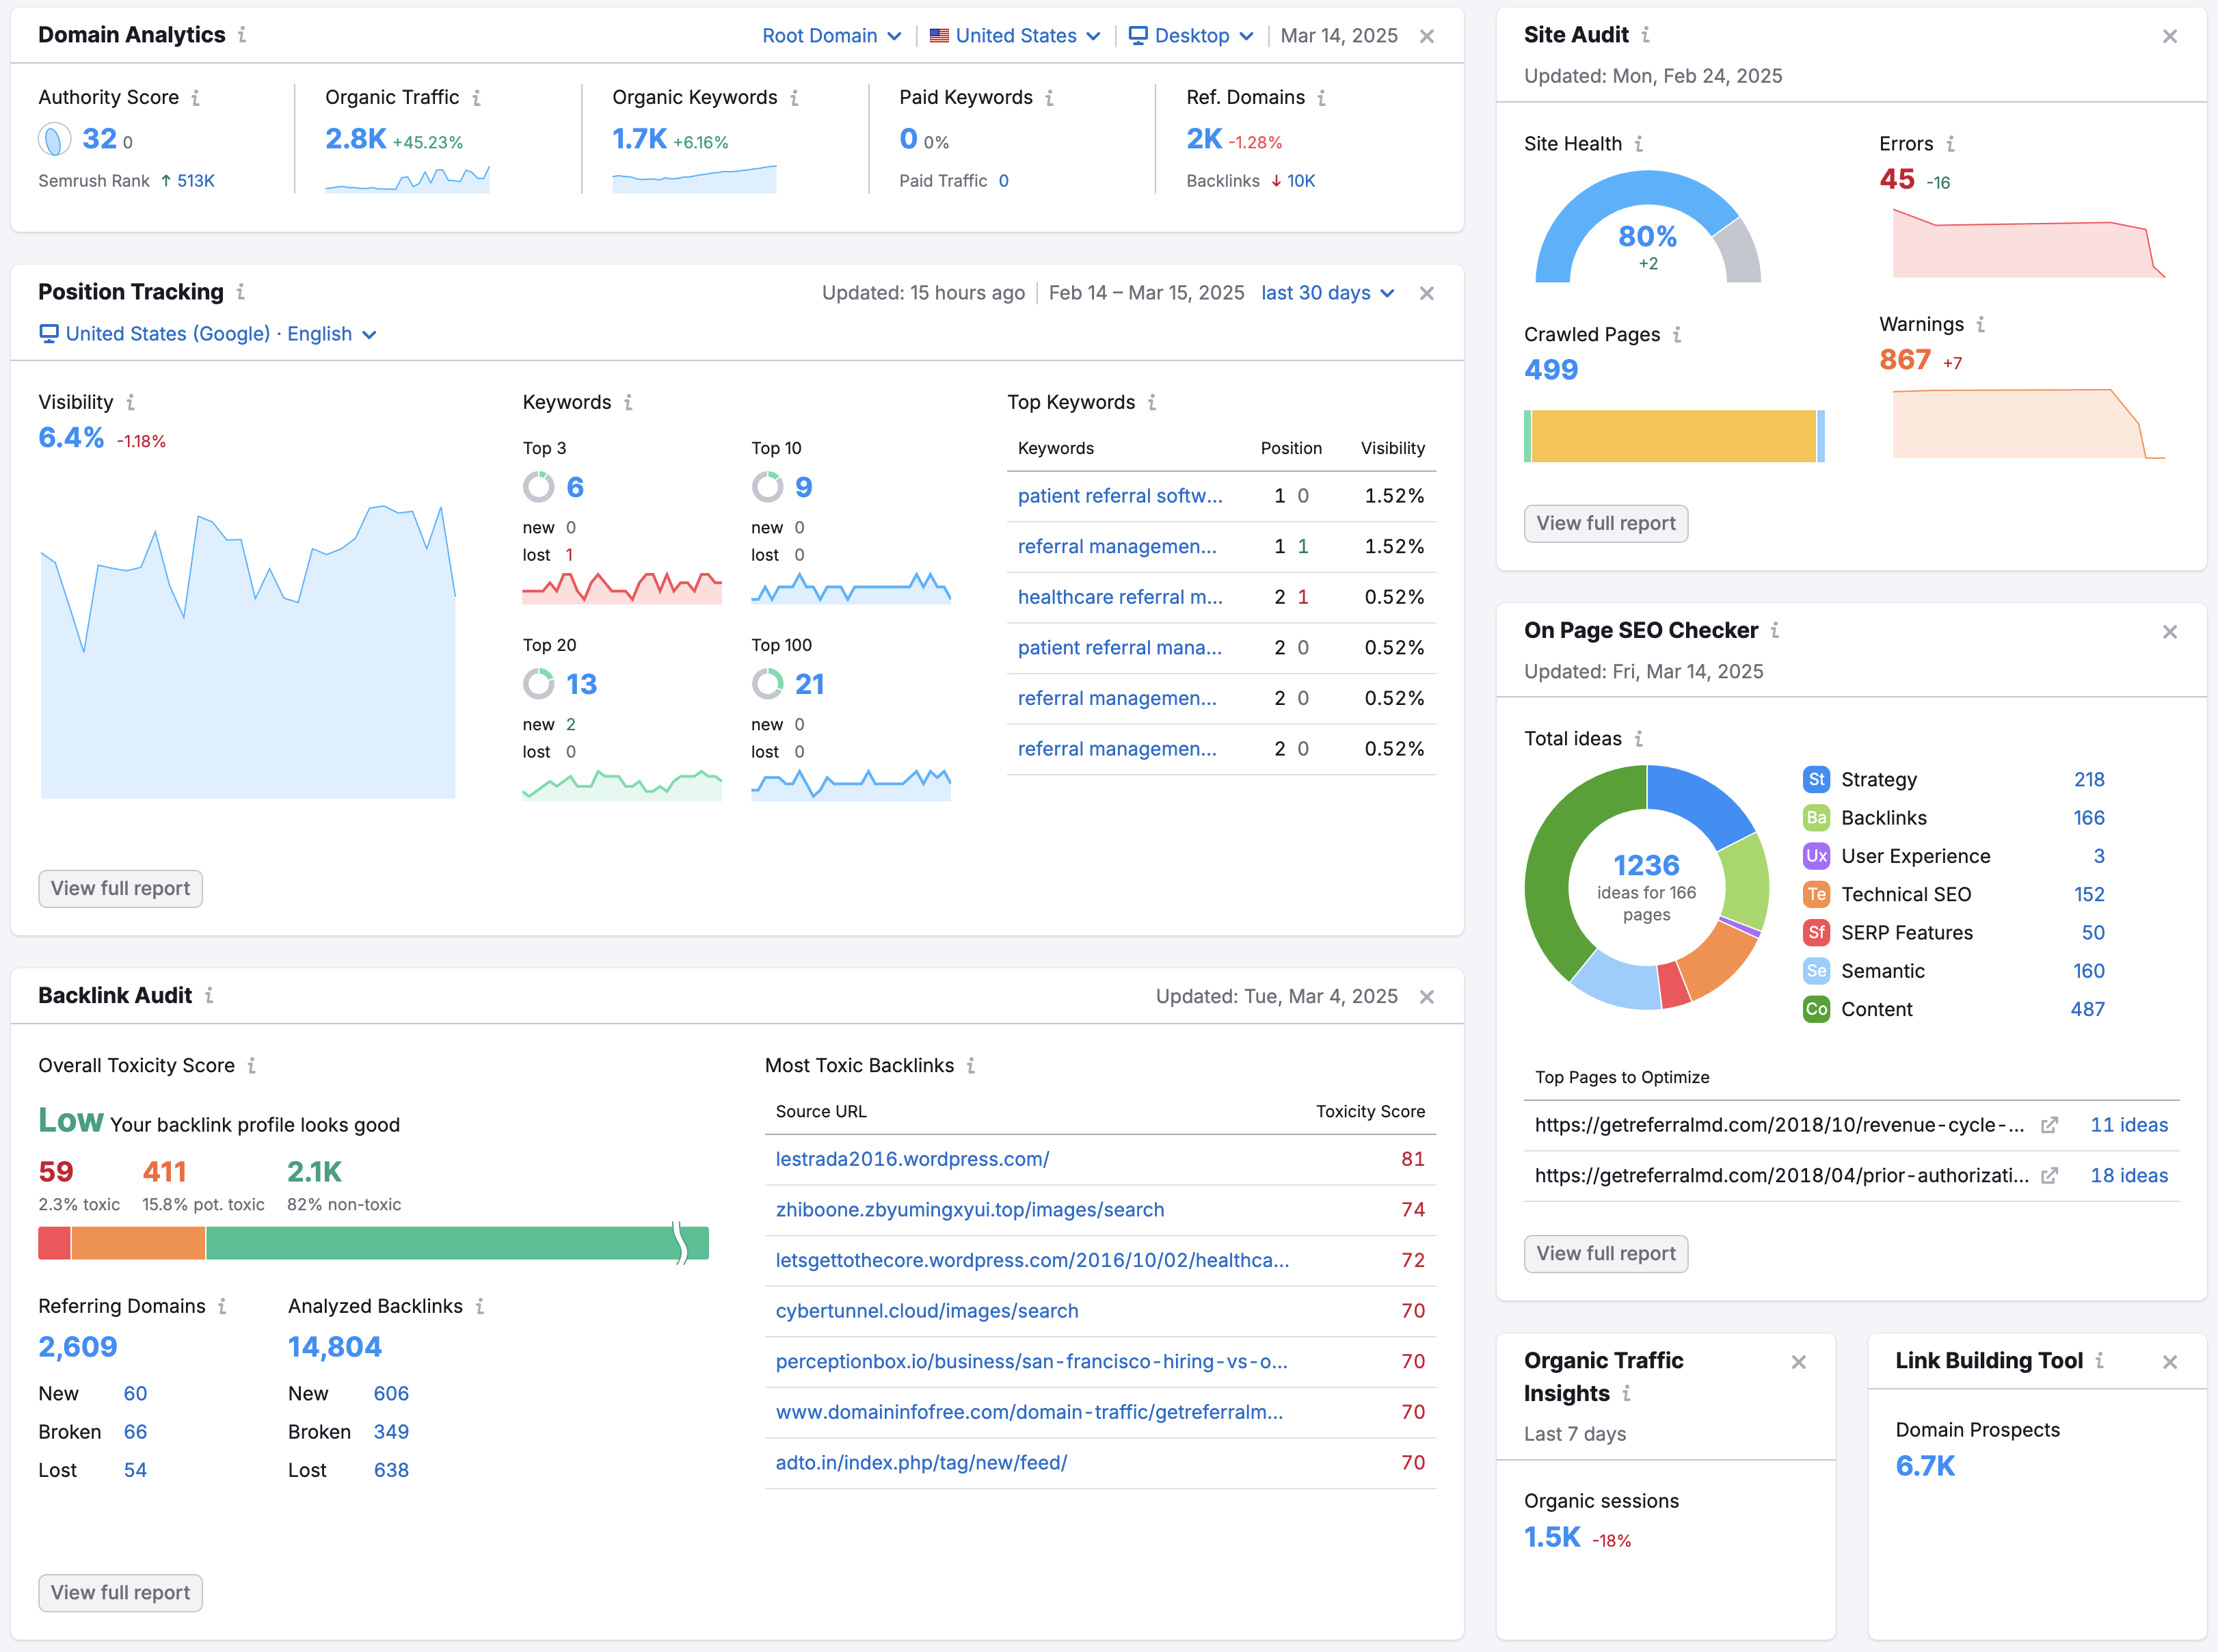Click the Crawled Pages info icon
The height and width of the screenshot is (1652, 2218).
point(1677,334)
